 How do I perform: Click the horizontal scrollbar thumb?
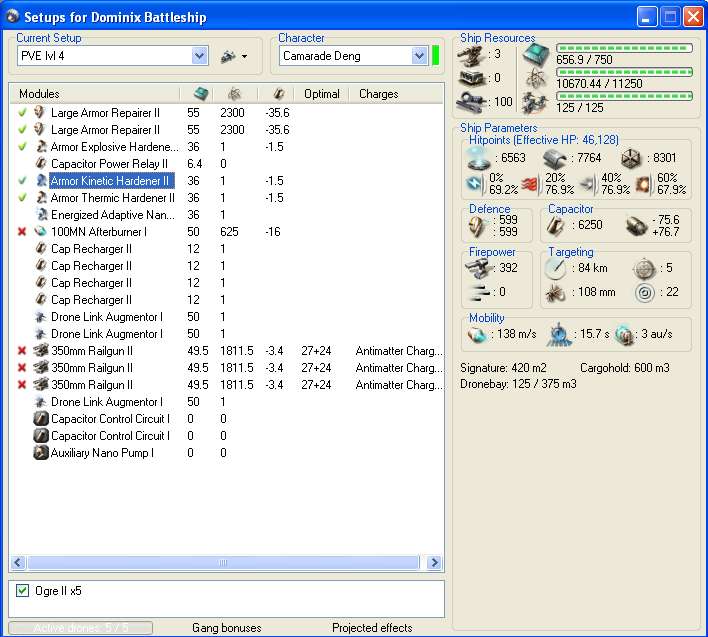pos(223,562)
